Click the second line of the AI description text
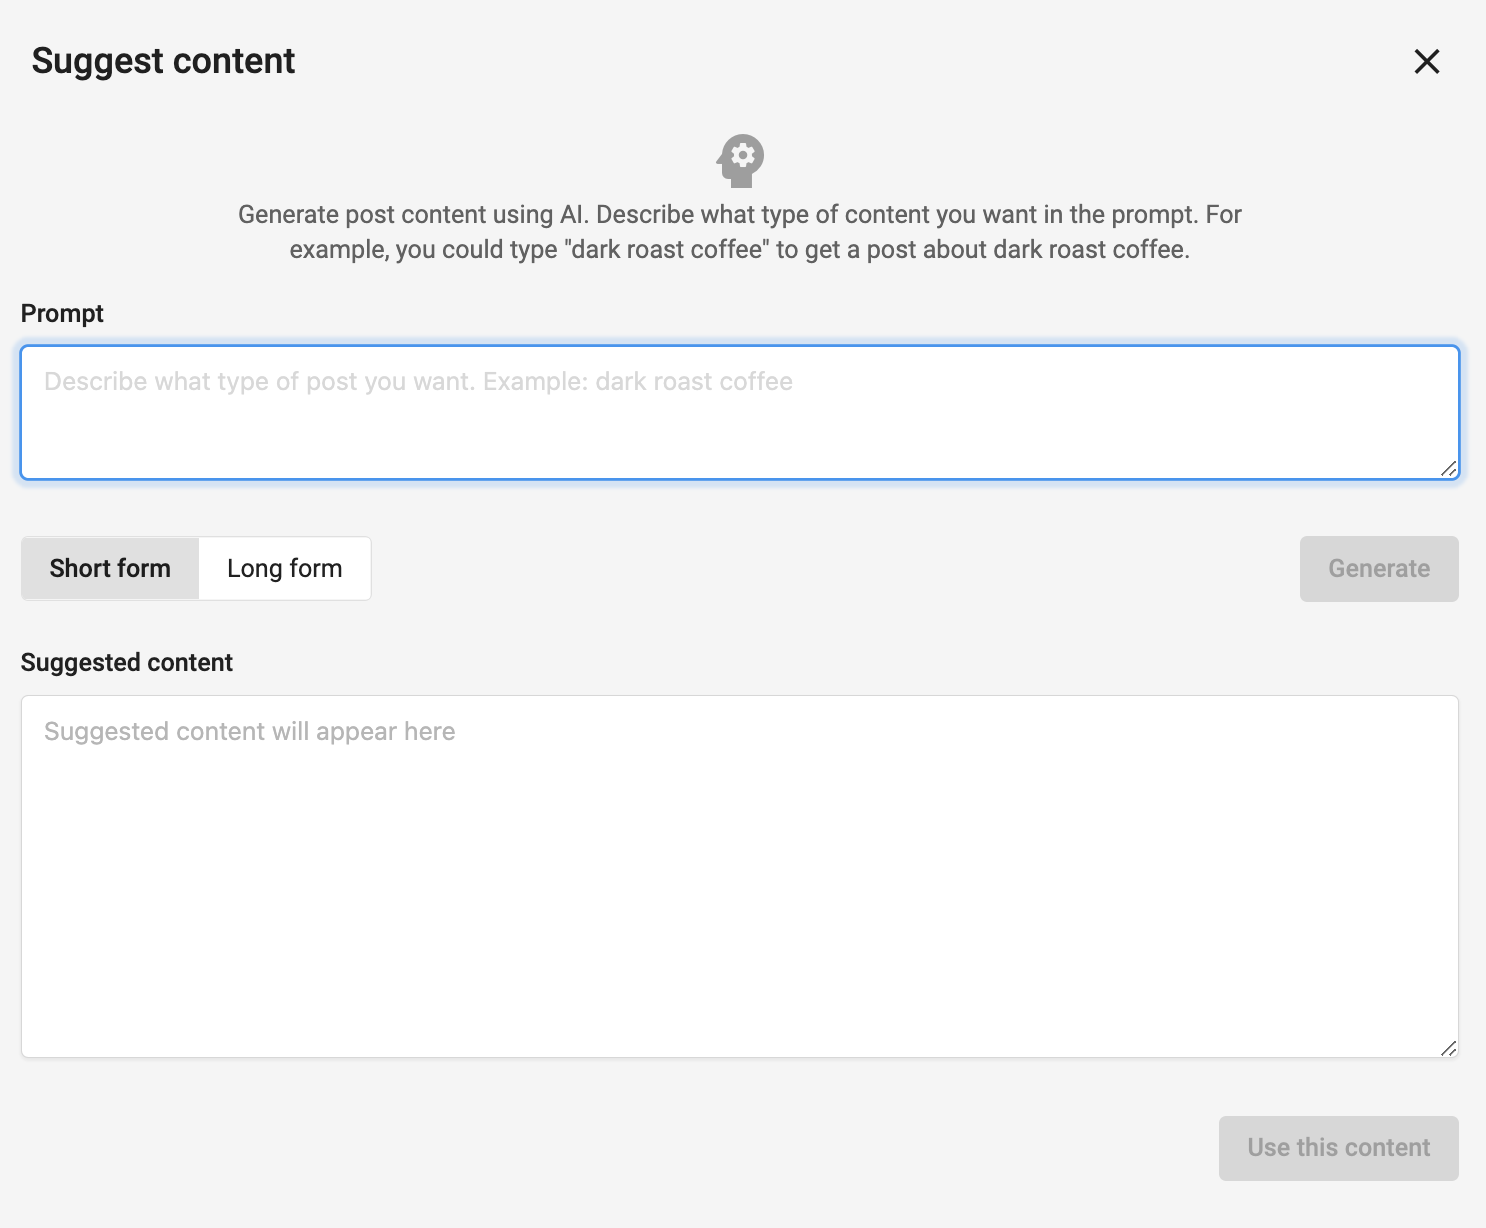The width and height of the screenshot is (1486, 1228). 740,249
